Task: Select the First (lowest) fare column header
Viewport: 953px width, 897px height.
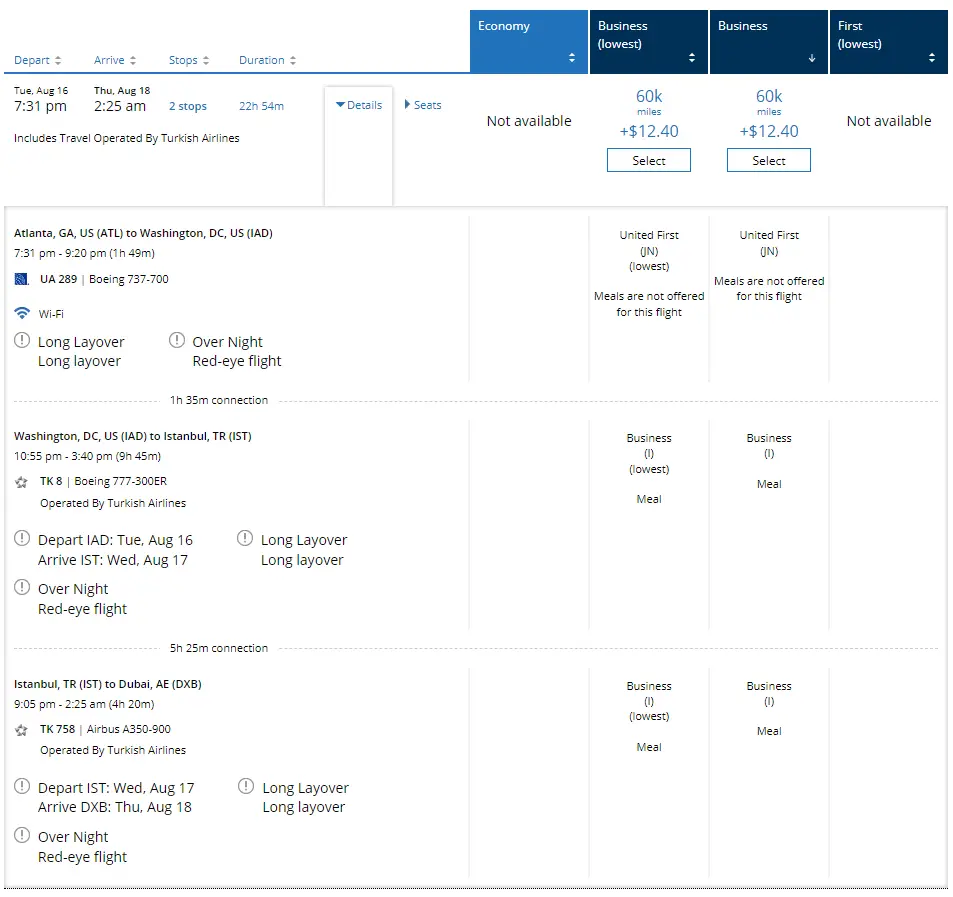Action: tap(888, 41)
